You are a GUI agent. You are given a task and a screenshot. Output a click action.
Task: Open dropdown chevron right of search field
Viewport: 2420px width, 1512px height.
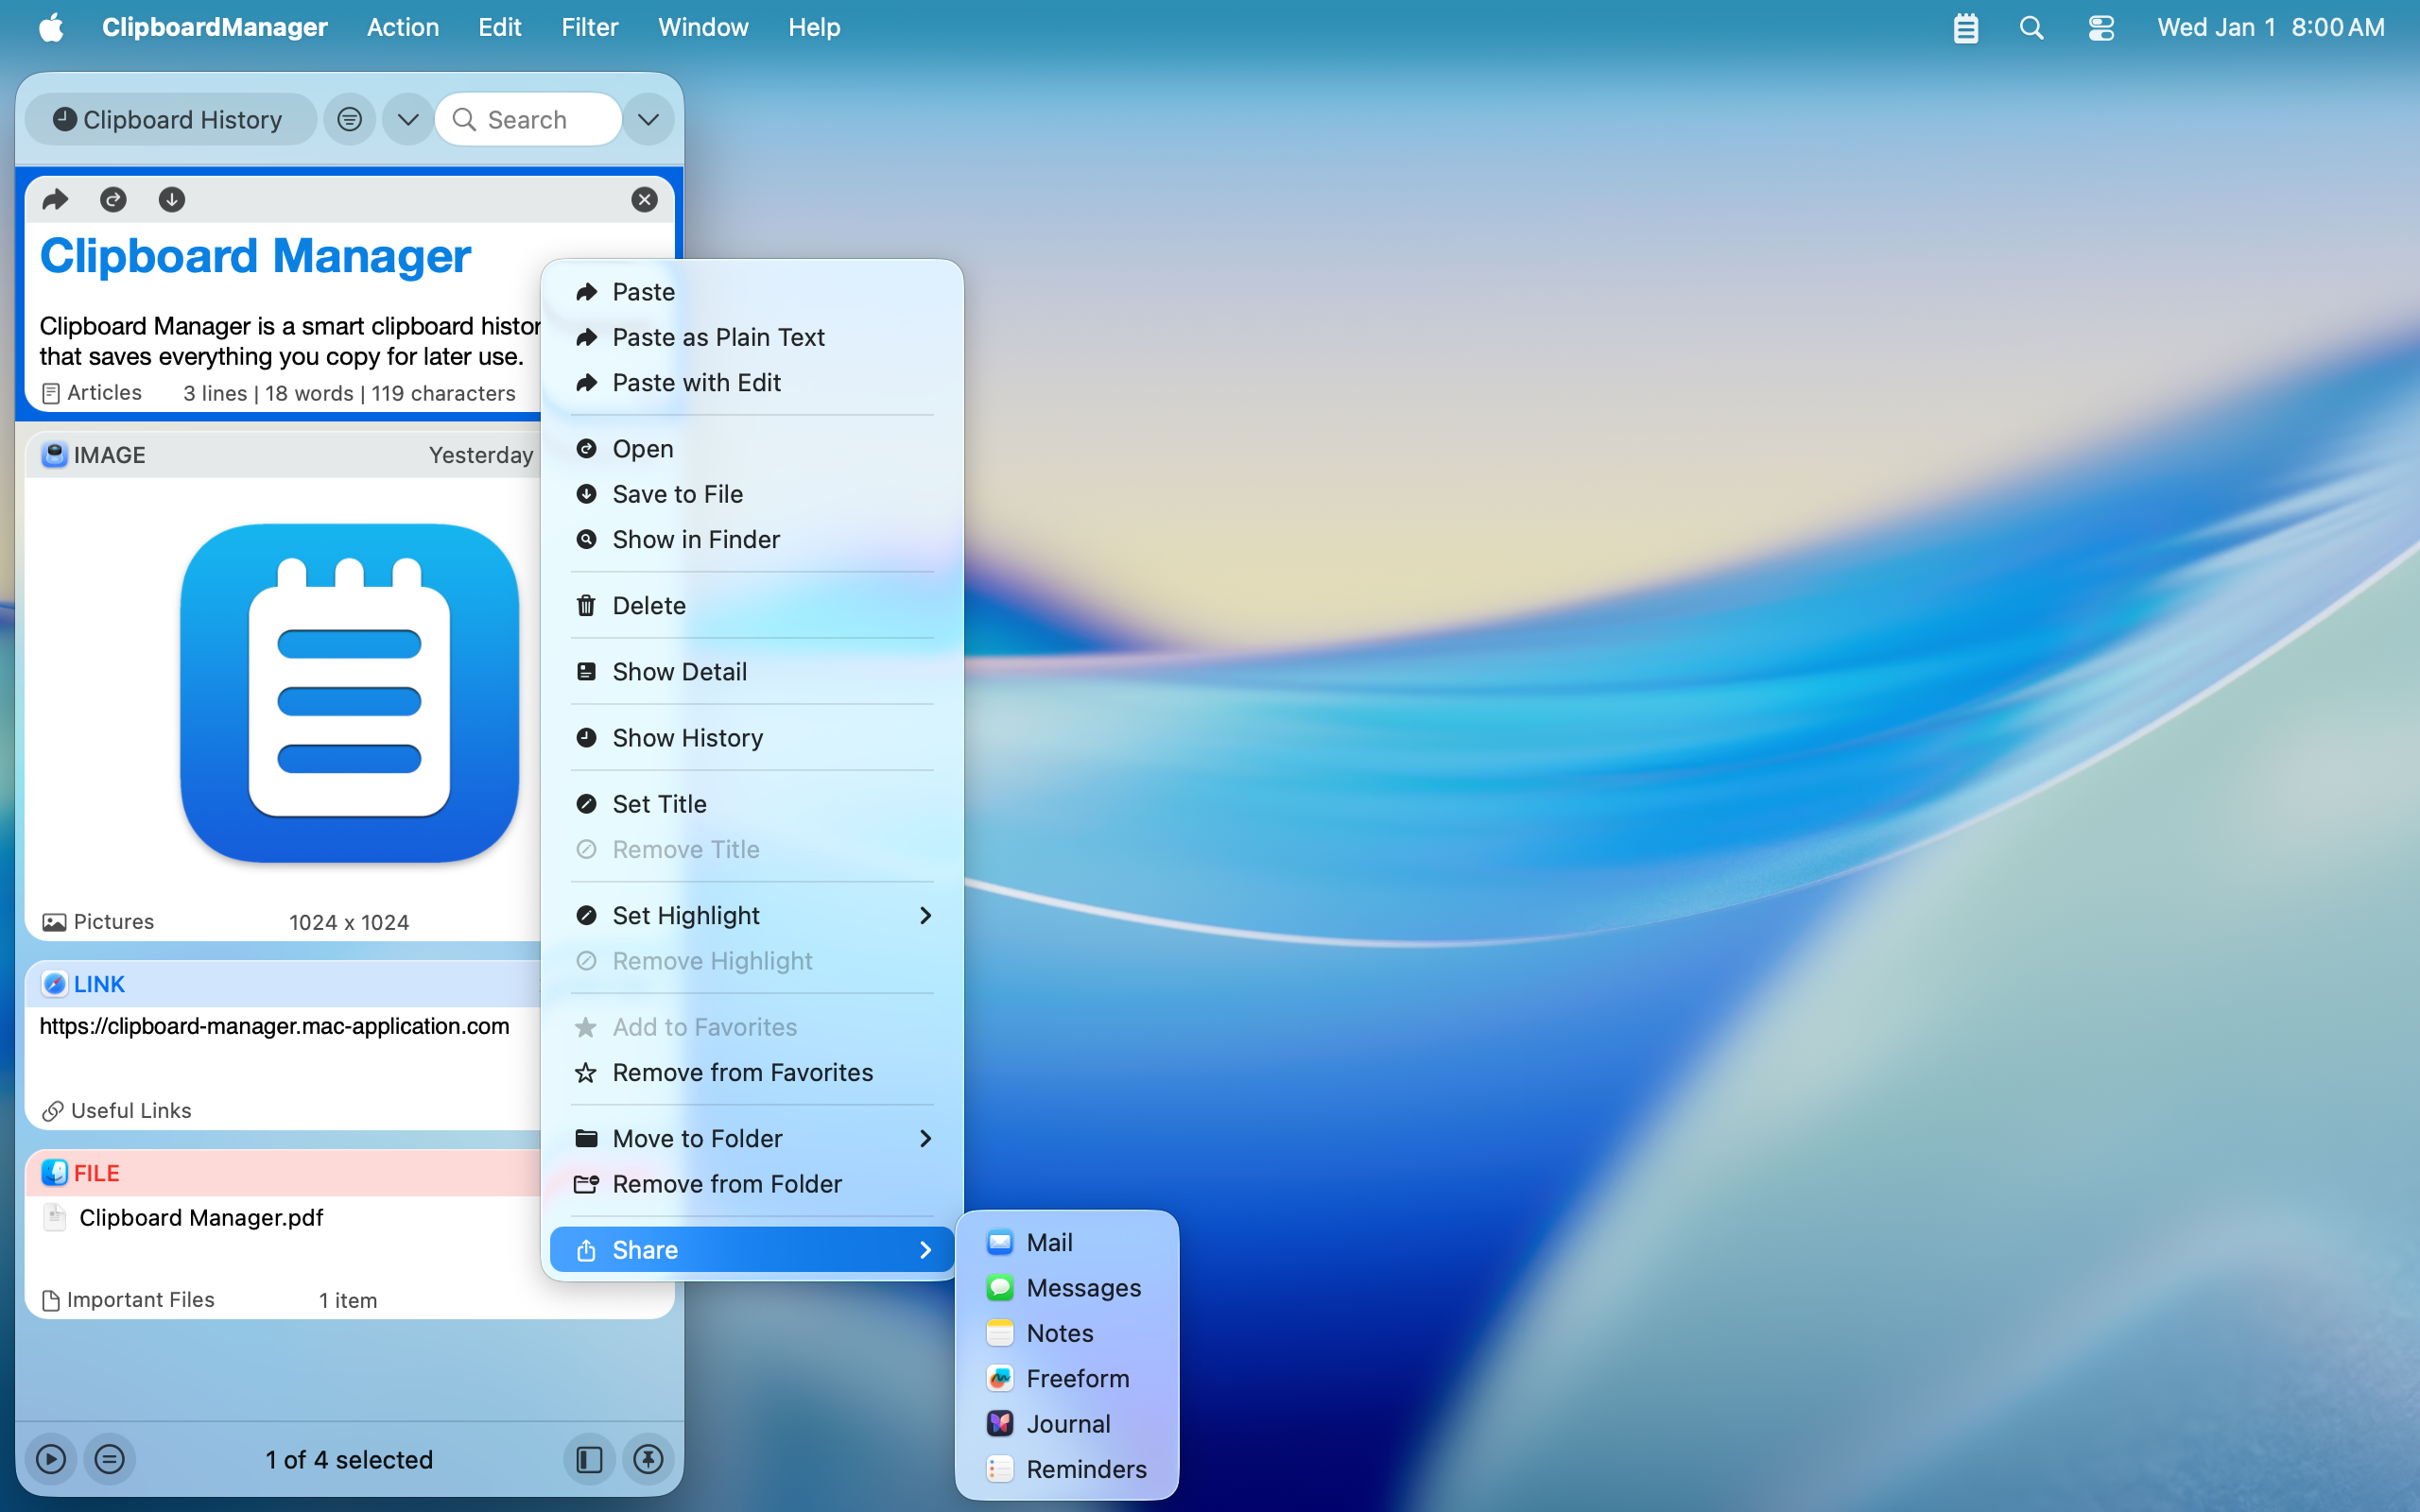point(648,120)
